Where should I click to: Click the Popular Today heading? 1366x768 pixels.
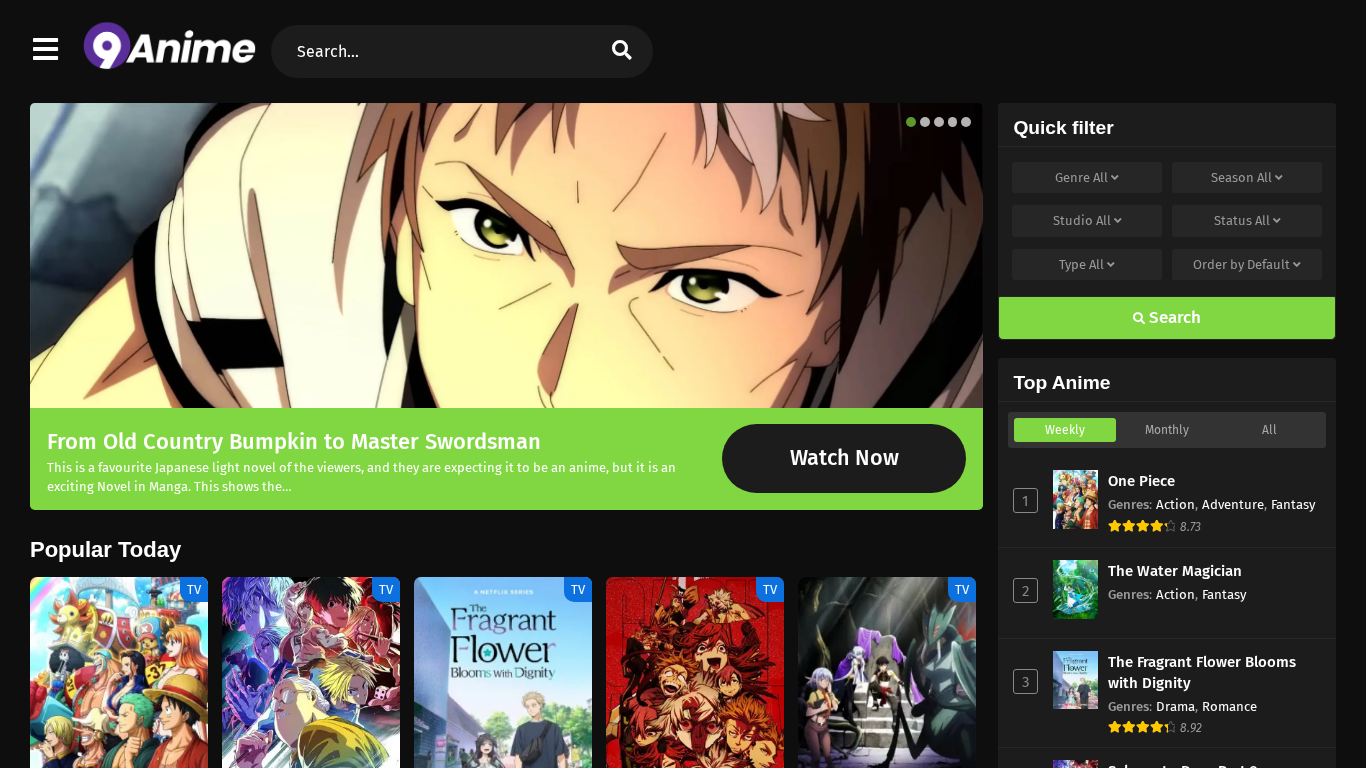pos(106,550)
